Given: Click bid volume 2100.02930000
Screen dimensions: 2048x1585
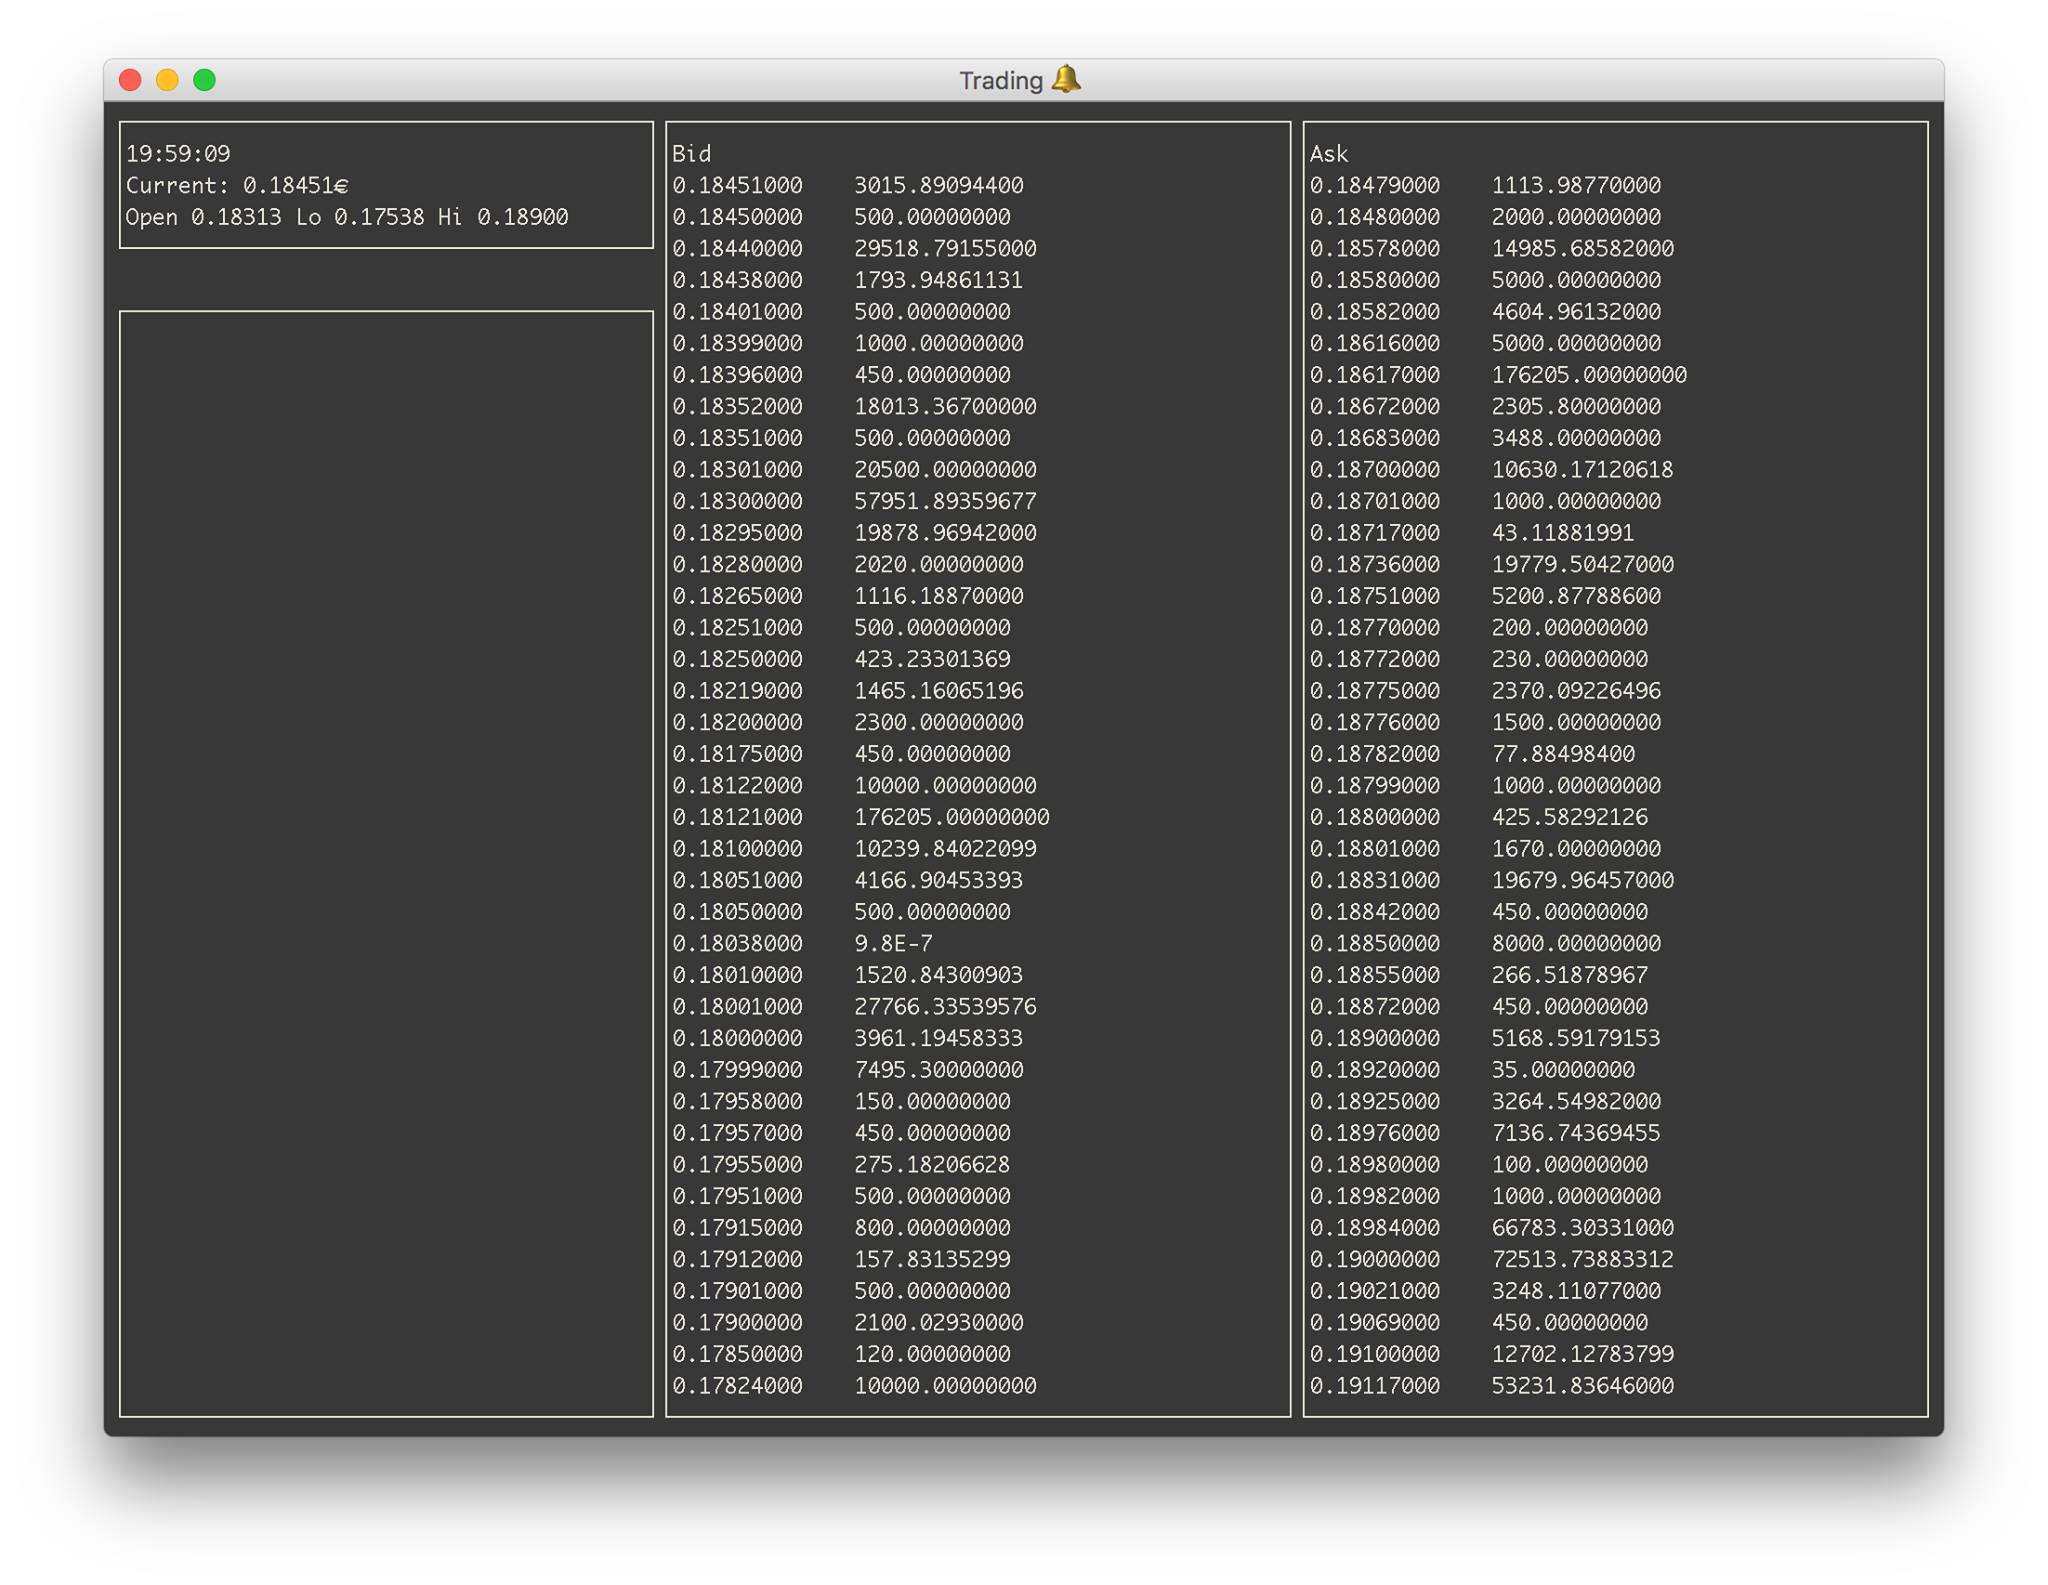Looking at the screenshot, I should [939, 1323].
